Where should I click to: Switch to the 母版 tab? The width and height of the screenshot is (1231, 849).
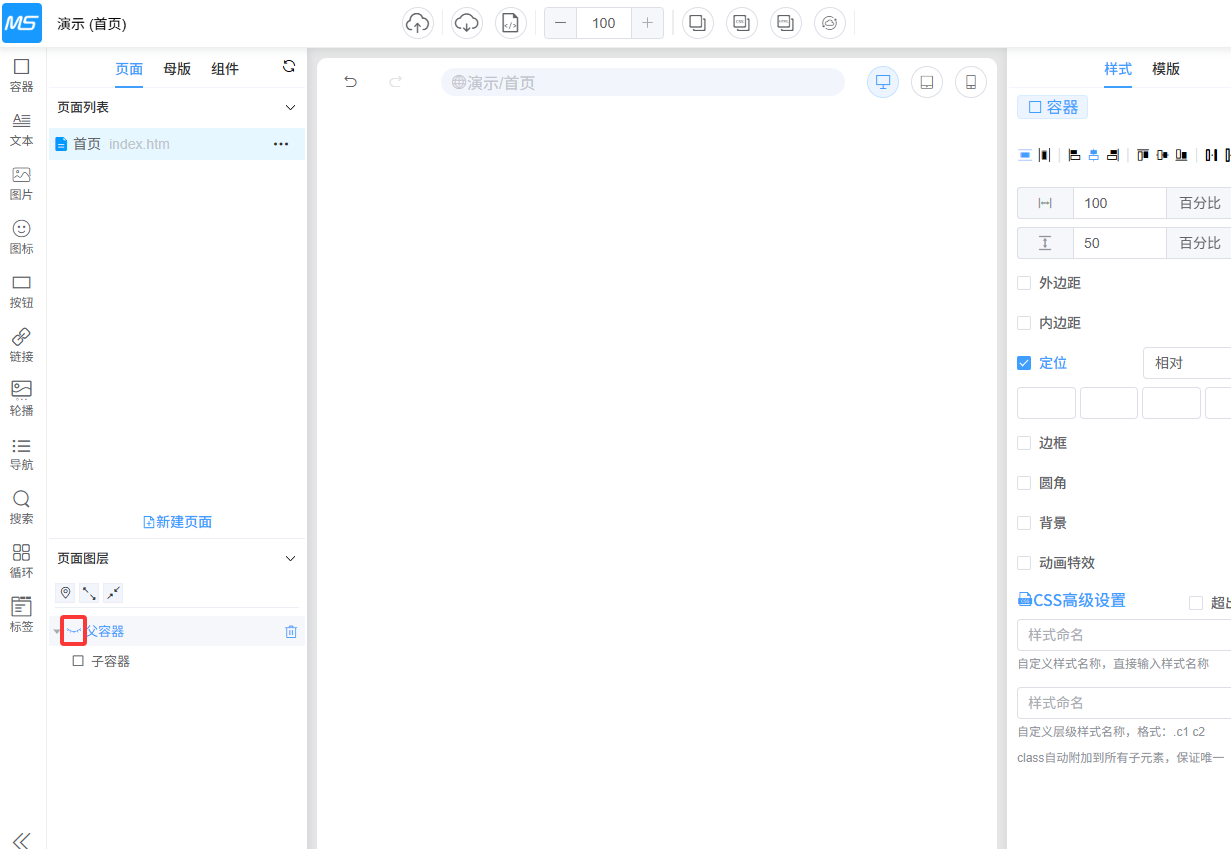tap(177, 69)
